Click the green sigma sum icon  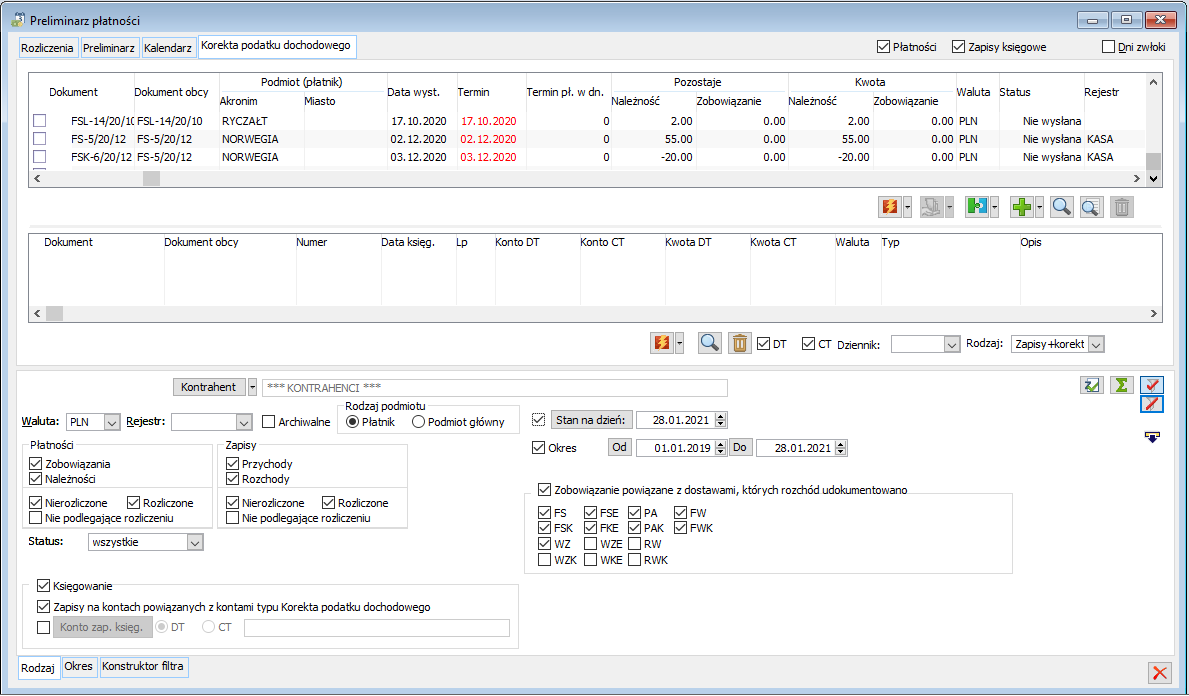coord(1121,385)
